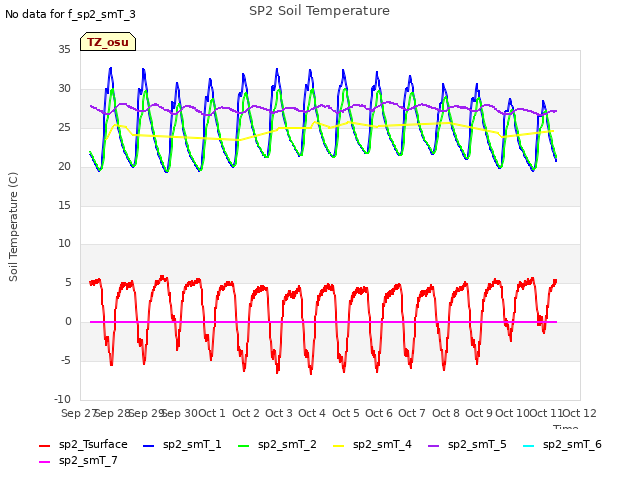Click the -5 y-axis tick label
640x480 pixels.
66,360
